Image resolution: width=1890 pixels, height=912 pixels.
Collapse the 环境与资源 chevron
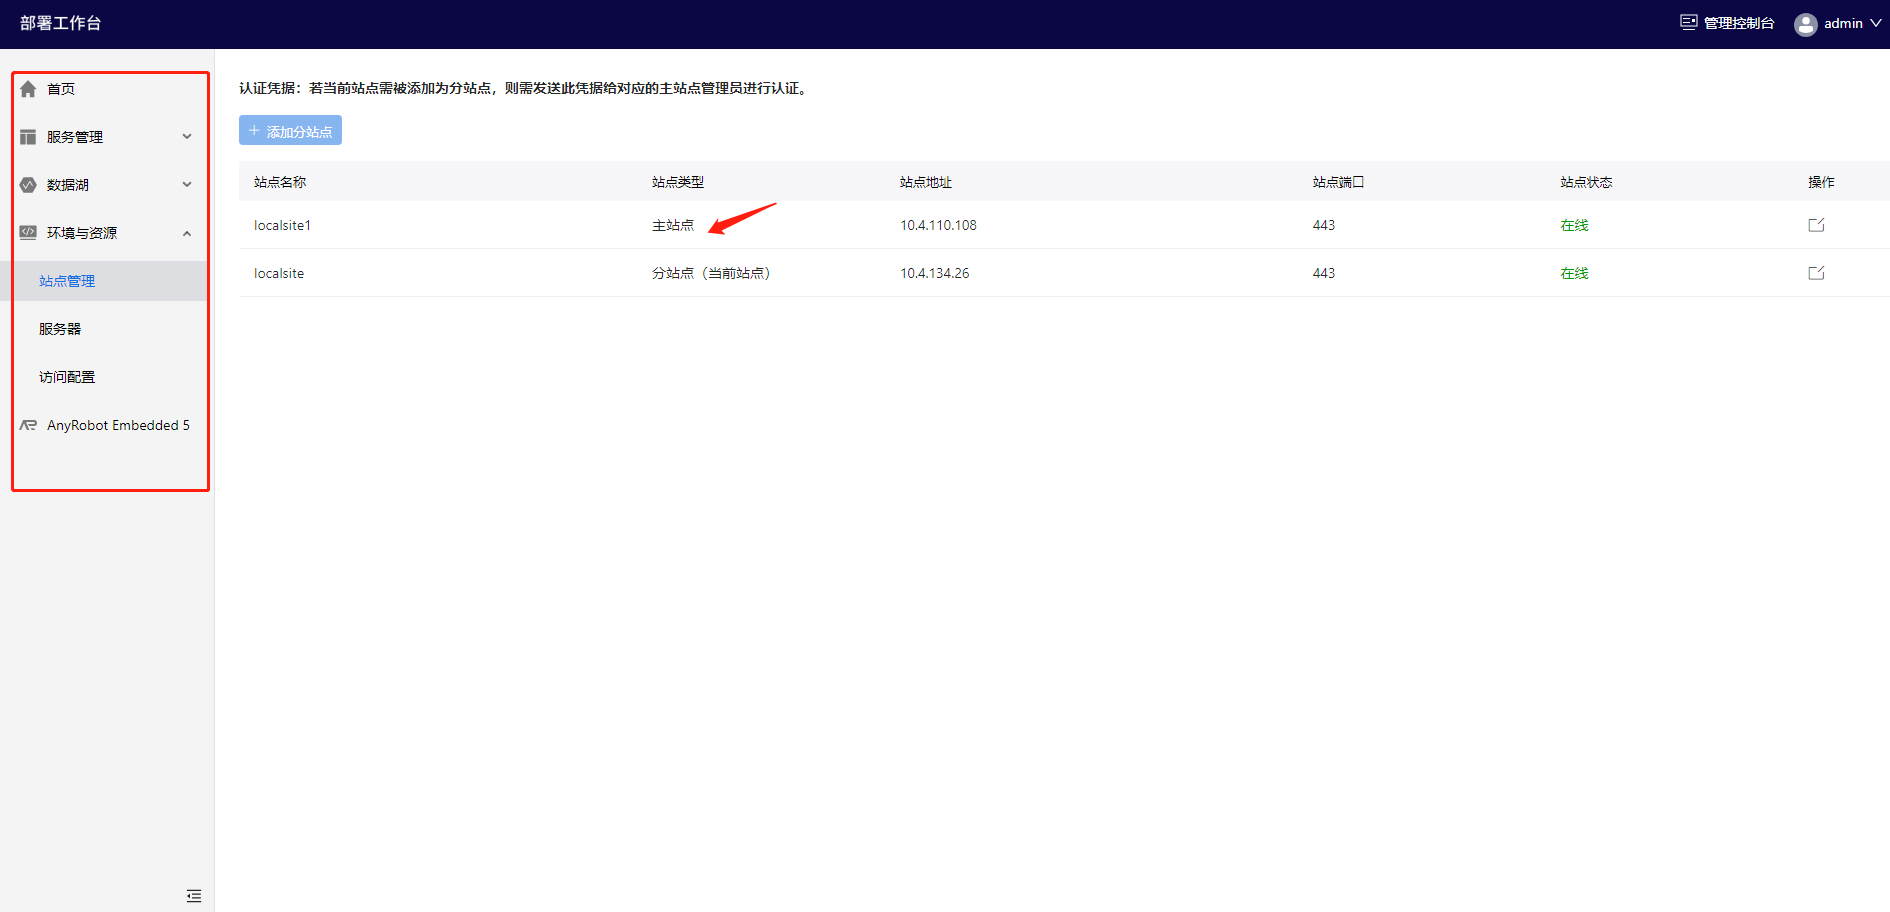[x=187, y=233]
